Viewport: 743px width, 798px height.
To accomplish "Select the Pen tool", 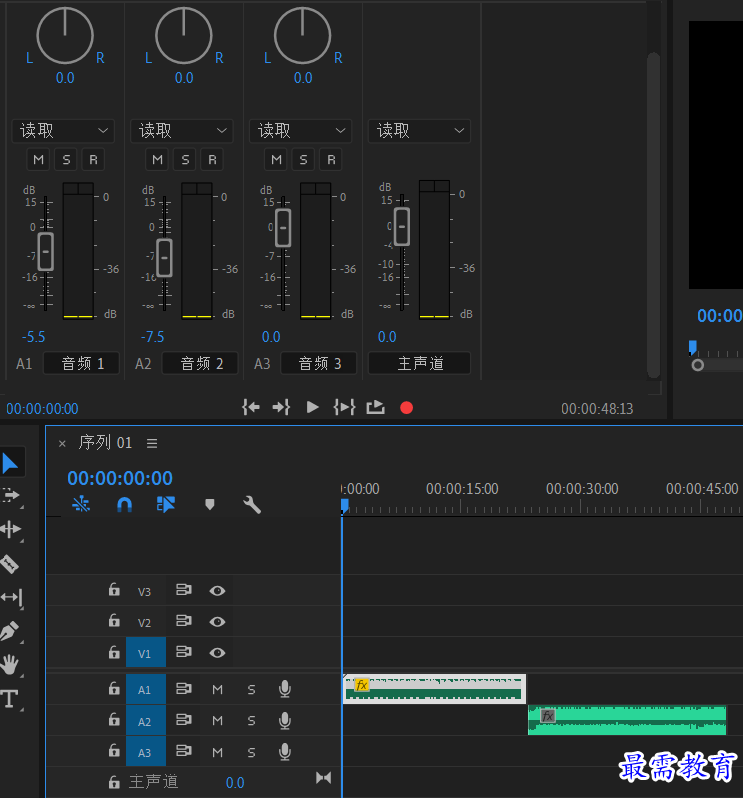I will point(10,631).
